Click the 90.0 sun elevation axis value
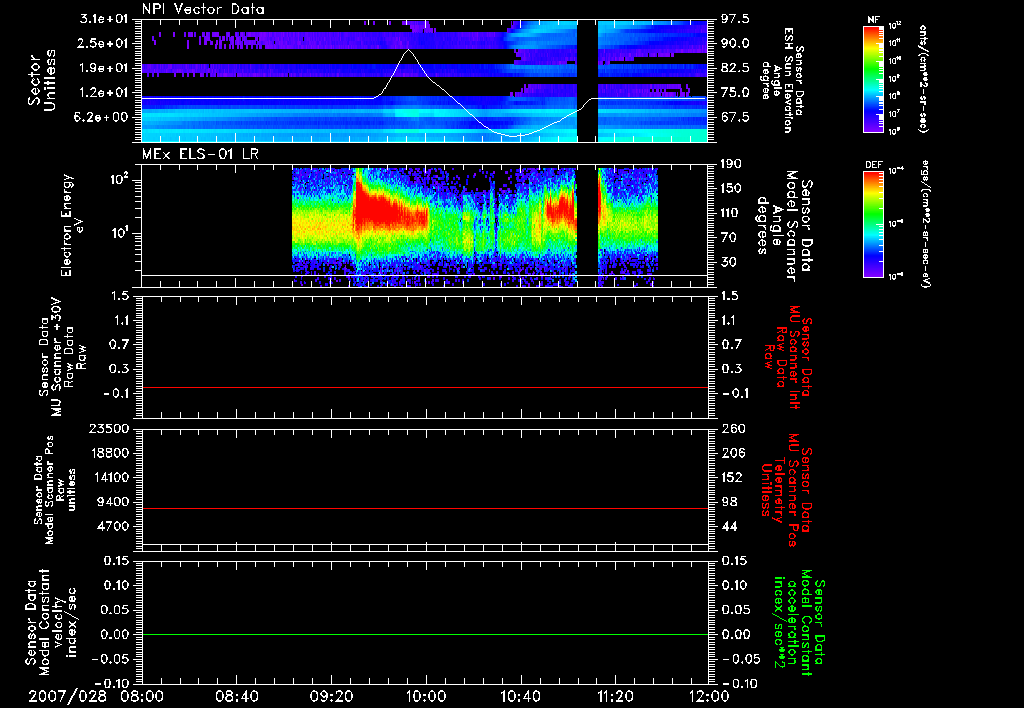This screenshot has height=708, width=1024. pyautogui.click(x=735, y=43)
